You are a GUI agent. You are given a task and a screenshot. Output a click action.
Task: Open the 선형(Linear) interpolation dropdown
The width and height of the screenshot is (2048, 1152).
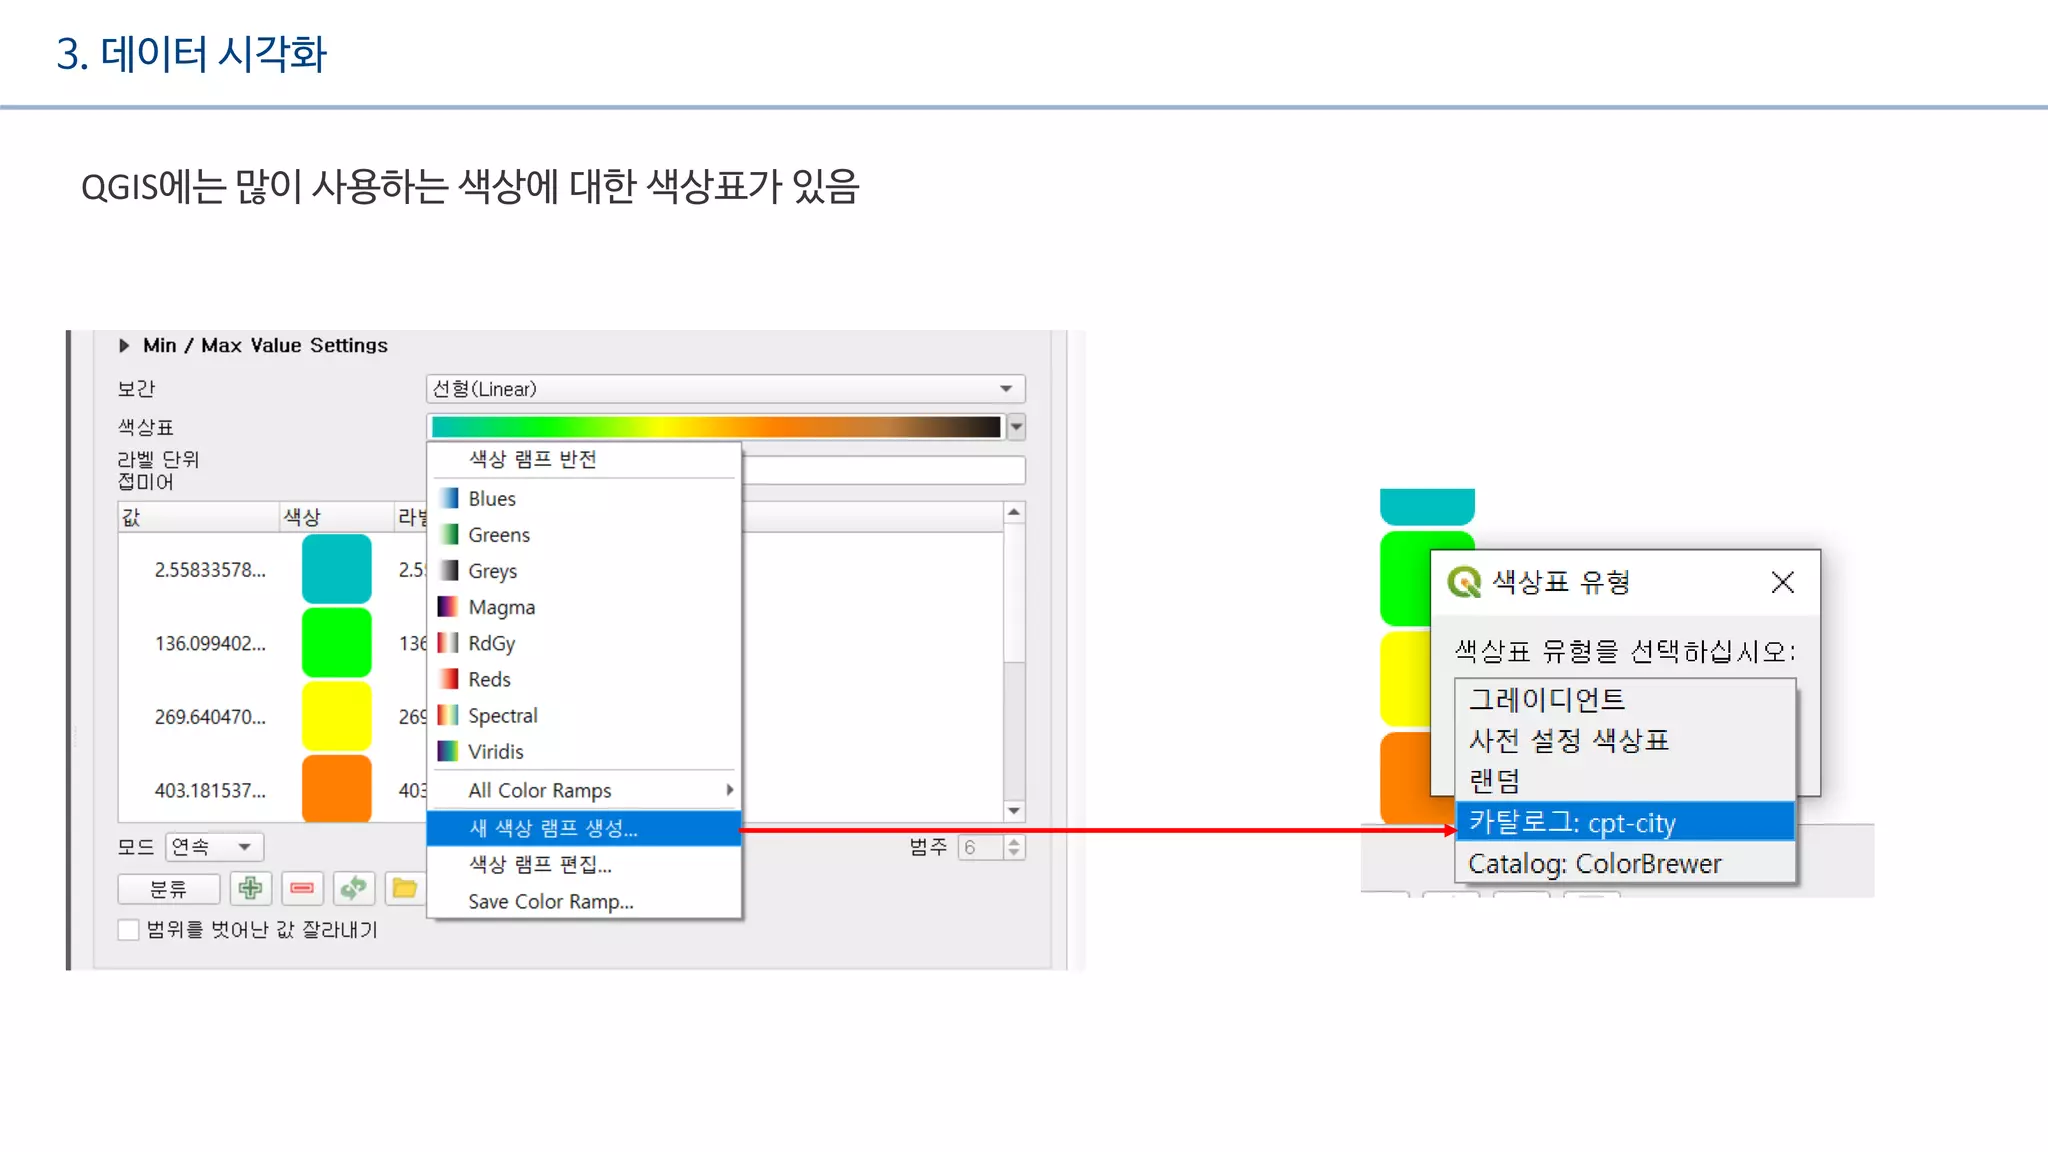726,389
